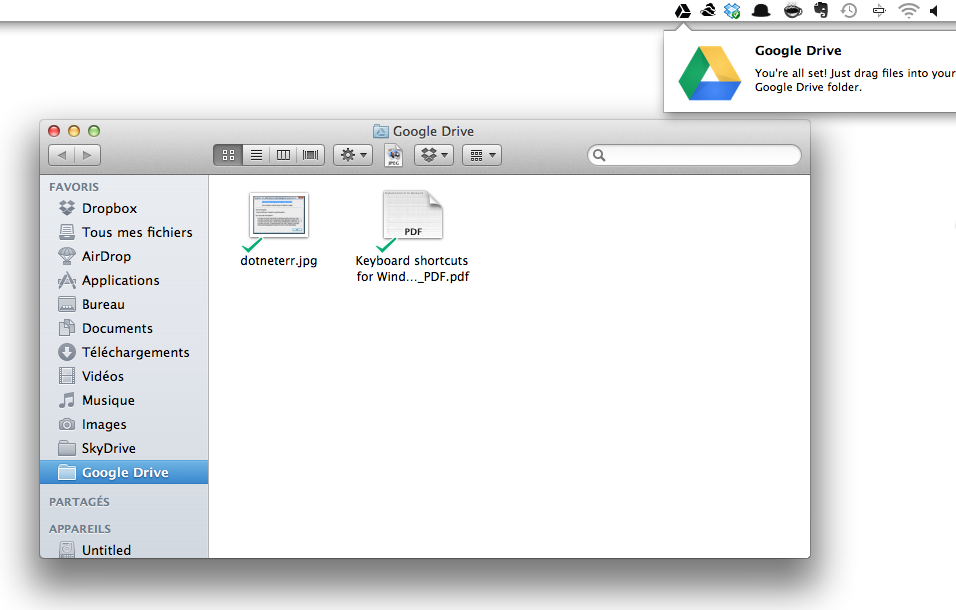Select the dotneterr.jpg file thumbnail
Viewport: 956px width, 610px height.
(x=278, y=215)
